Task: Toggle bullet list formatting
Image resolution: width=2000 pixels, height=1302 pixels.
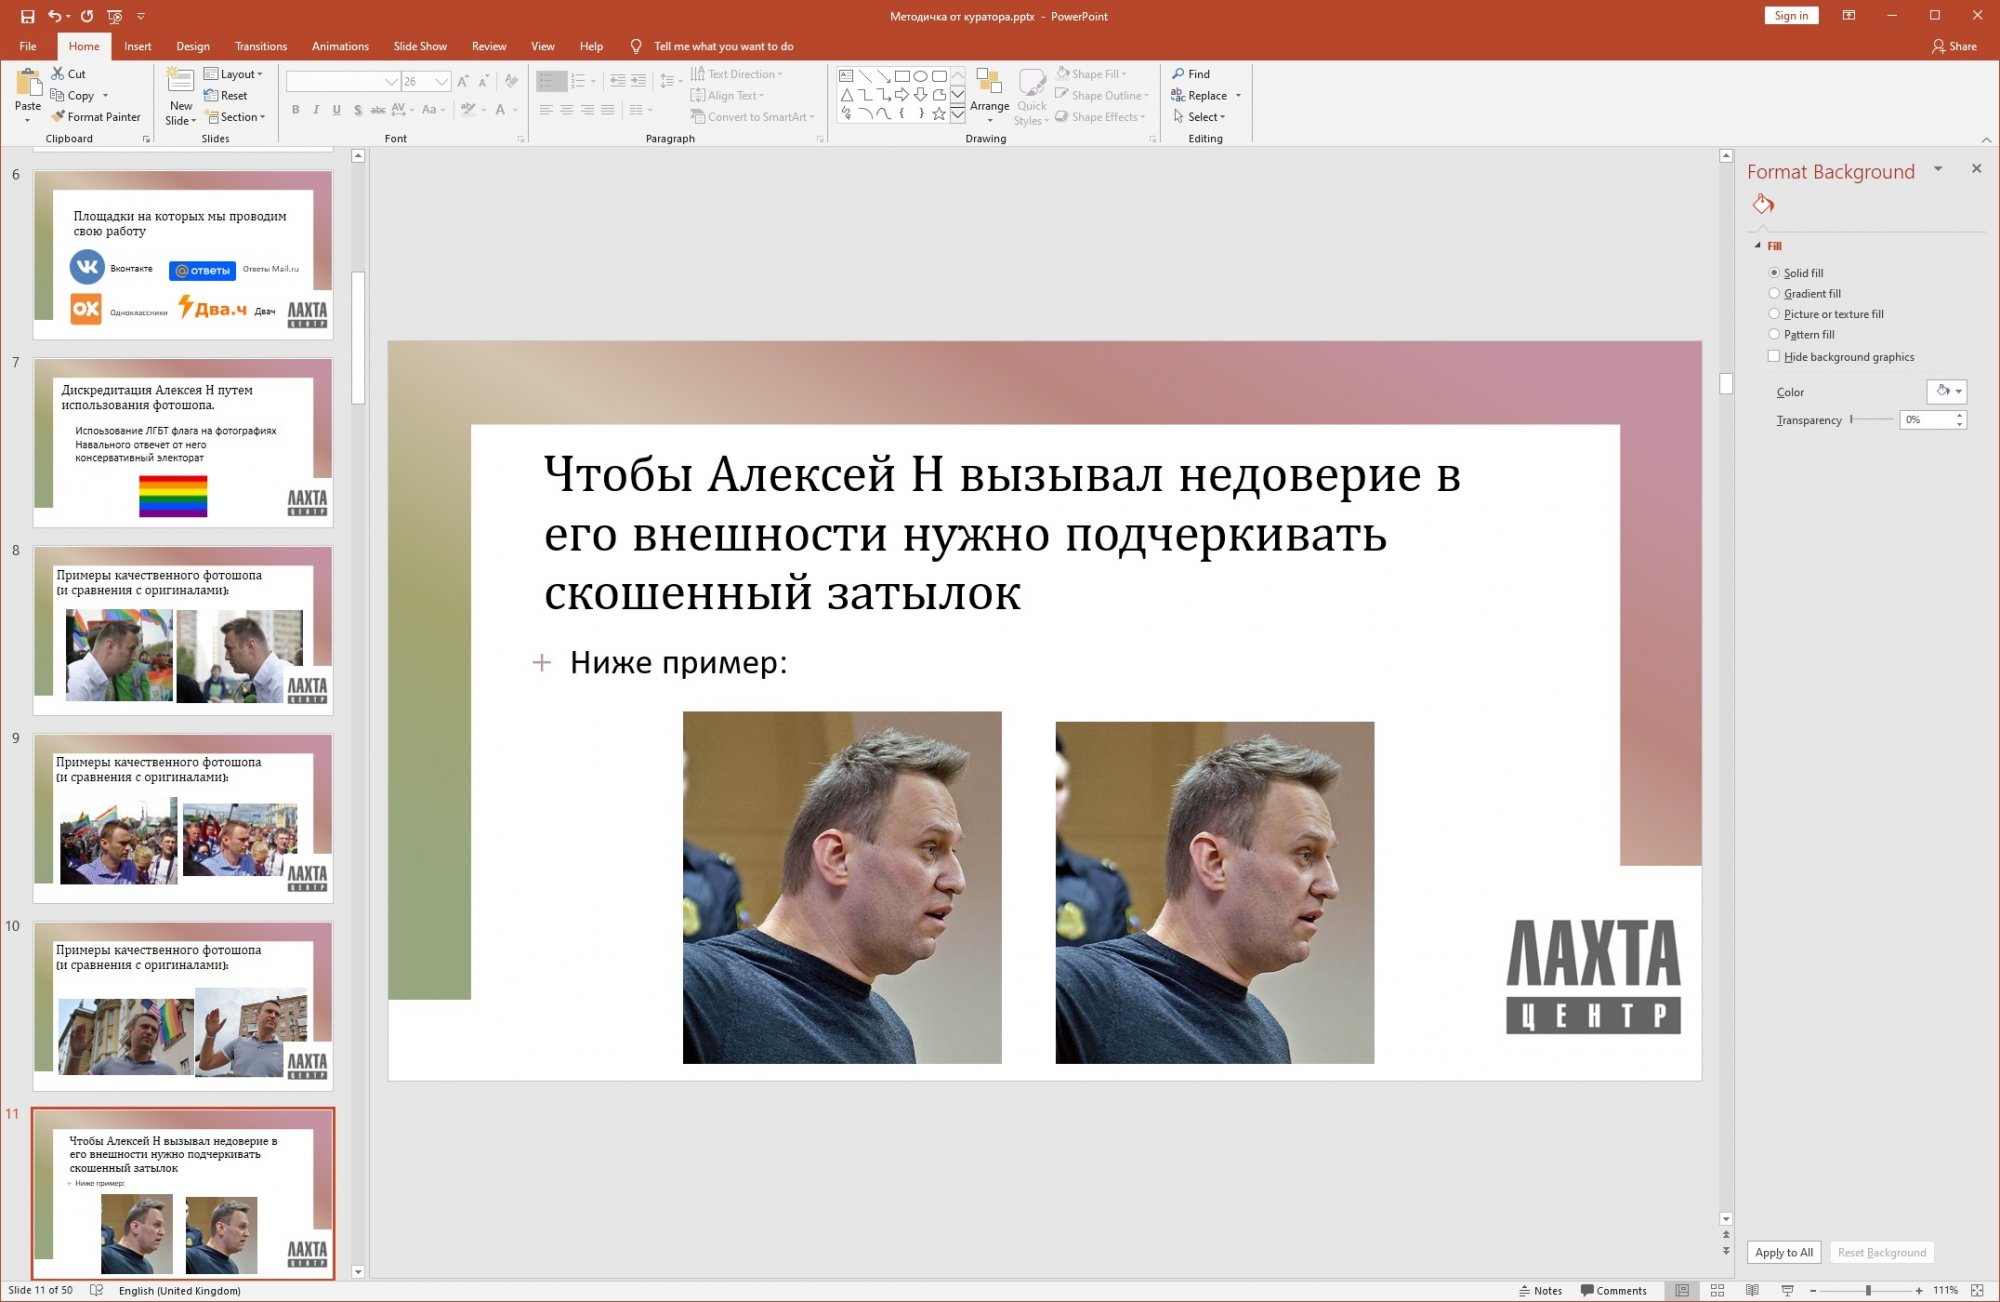Action: [x=546, y=81]
